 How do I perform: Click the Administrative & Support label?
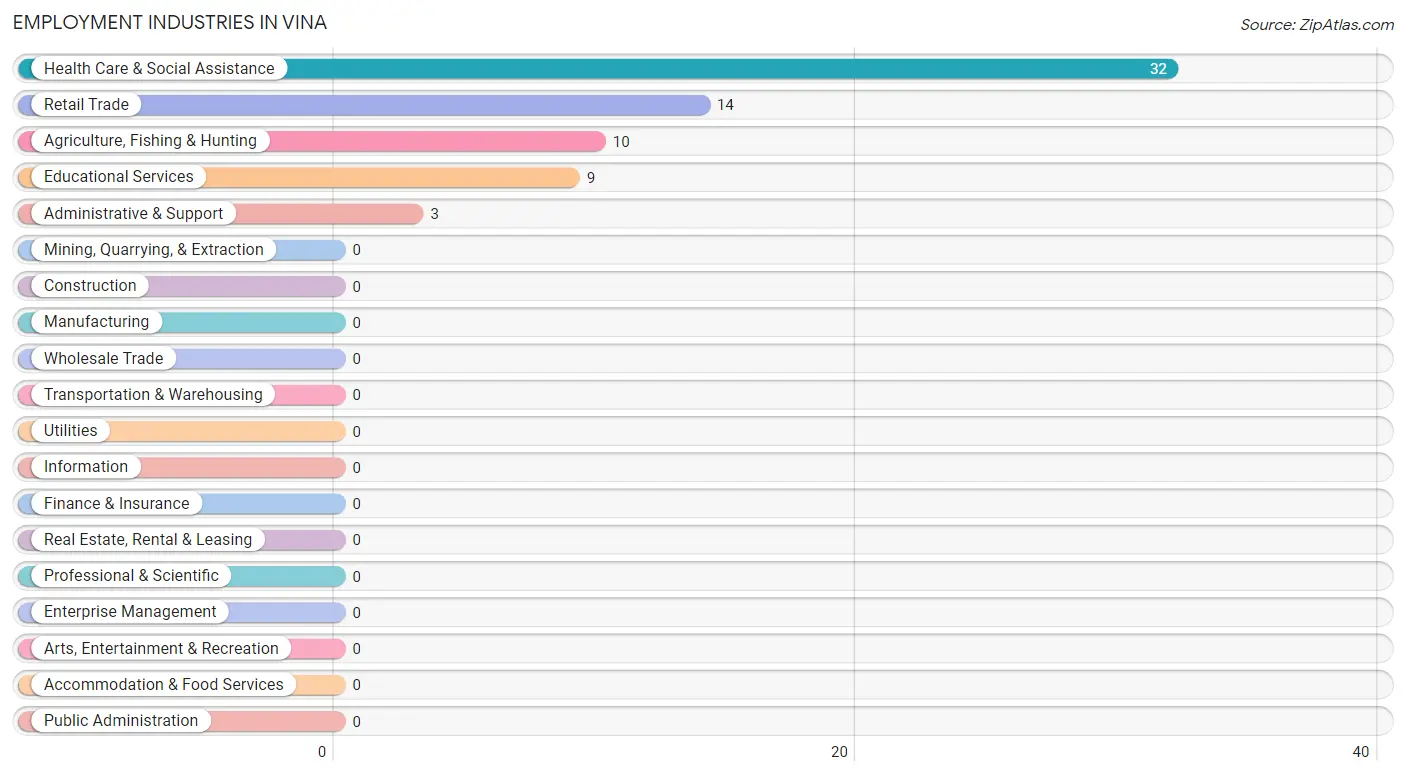coord(134,213)
